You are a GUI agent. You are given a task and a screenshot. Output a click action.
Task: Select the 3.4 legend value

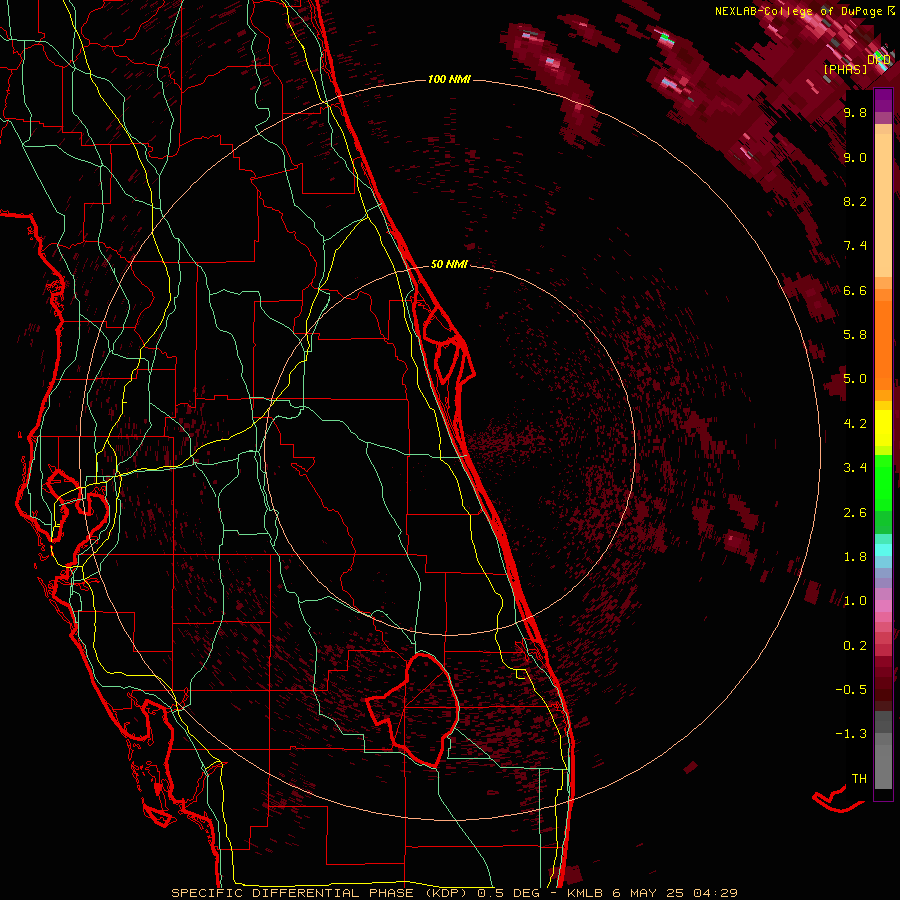[855, 468]
